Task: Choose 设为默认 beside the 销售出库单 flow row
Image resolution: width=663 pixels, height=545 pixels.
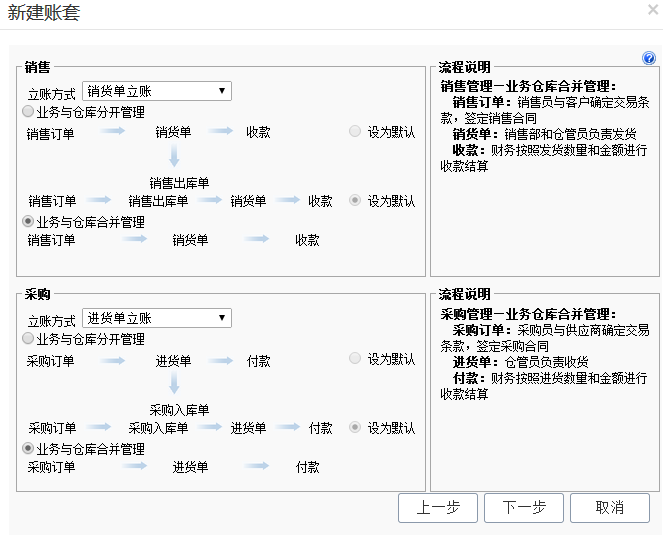Action: 355,200
